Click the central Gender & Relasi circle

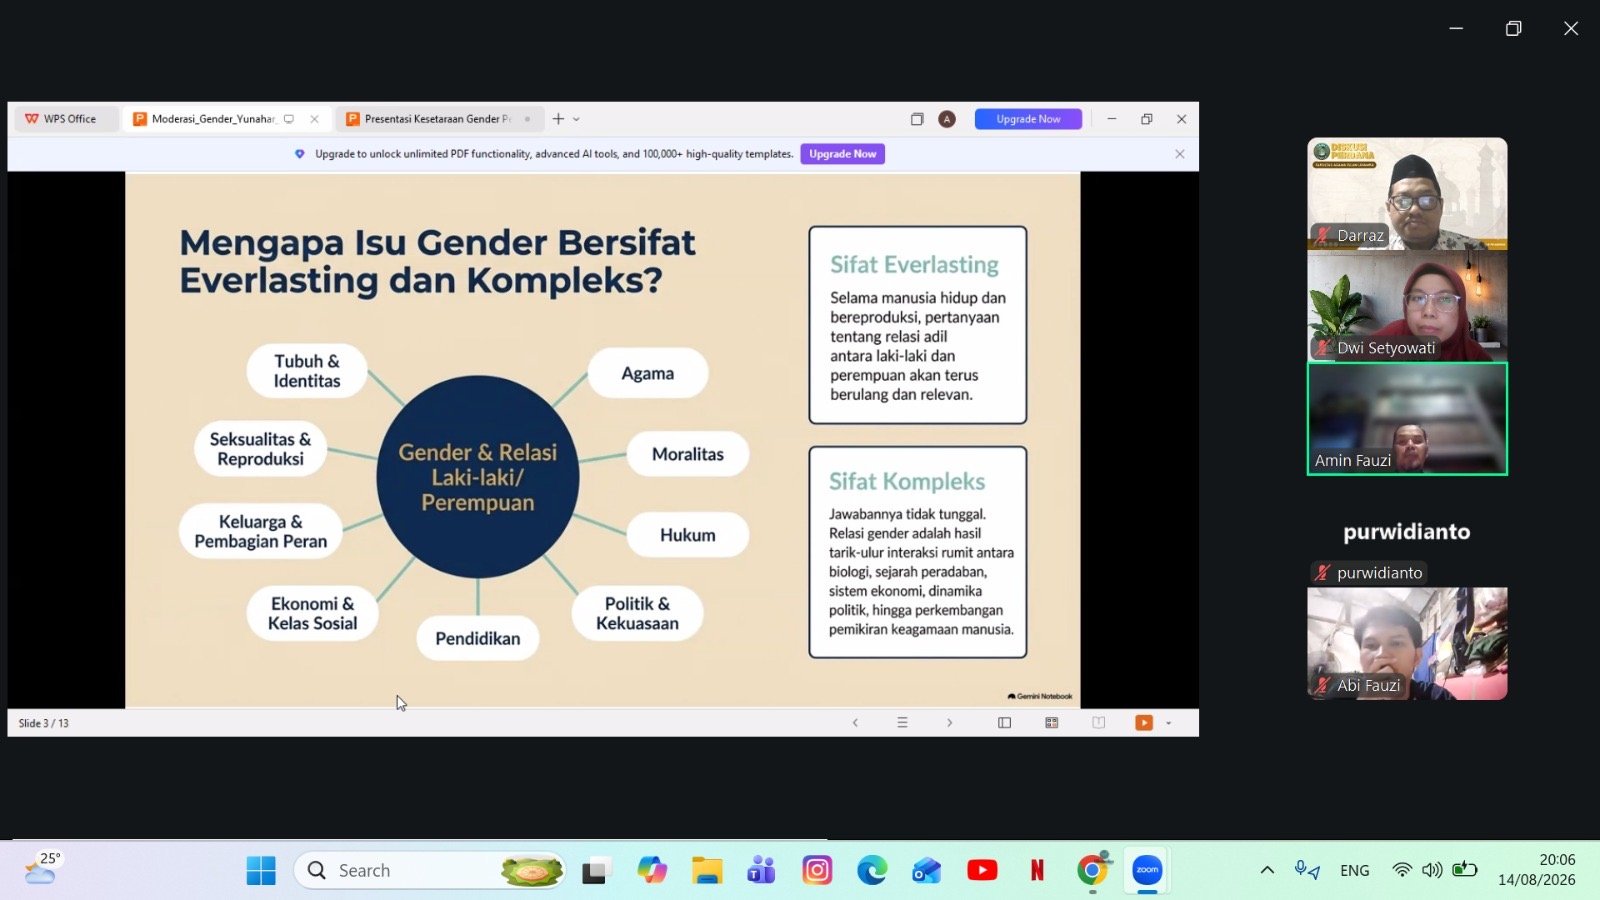point(478,477)
